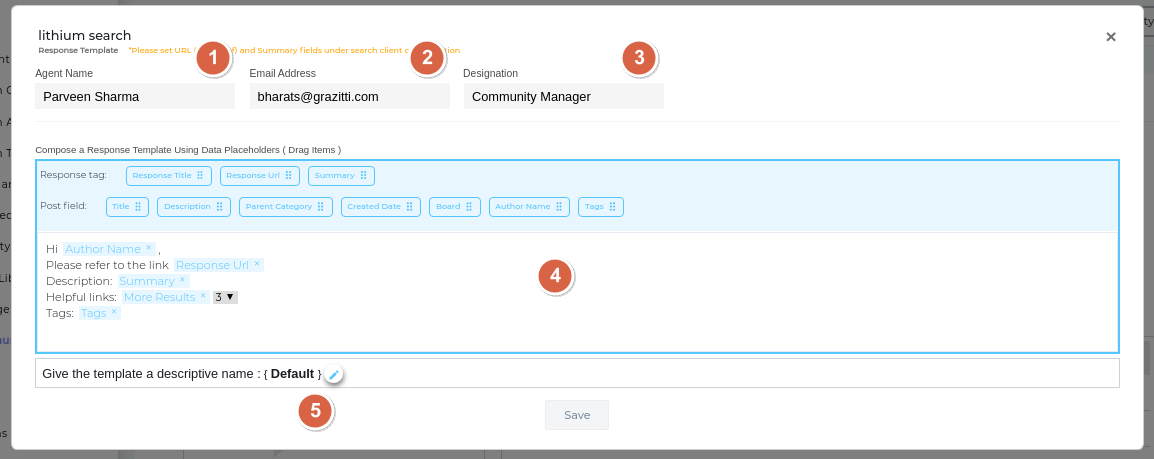
Task: Click the Designation text field
Action: click(x=563, y=97)
